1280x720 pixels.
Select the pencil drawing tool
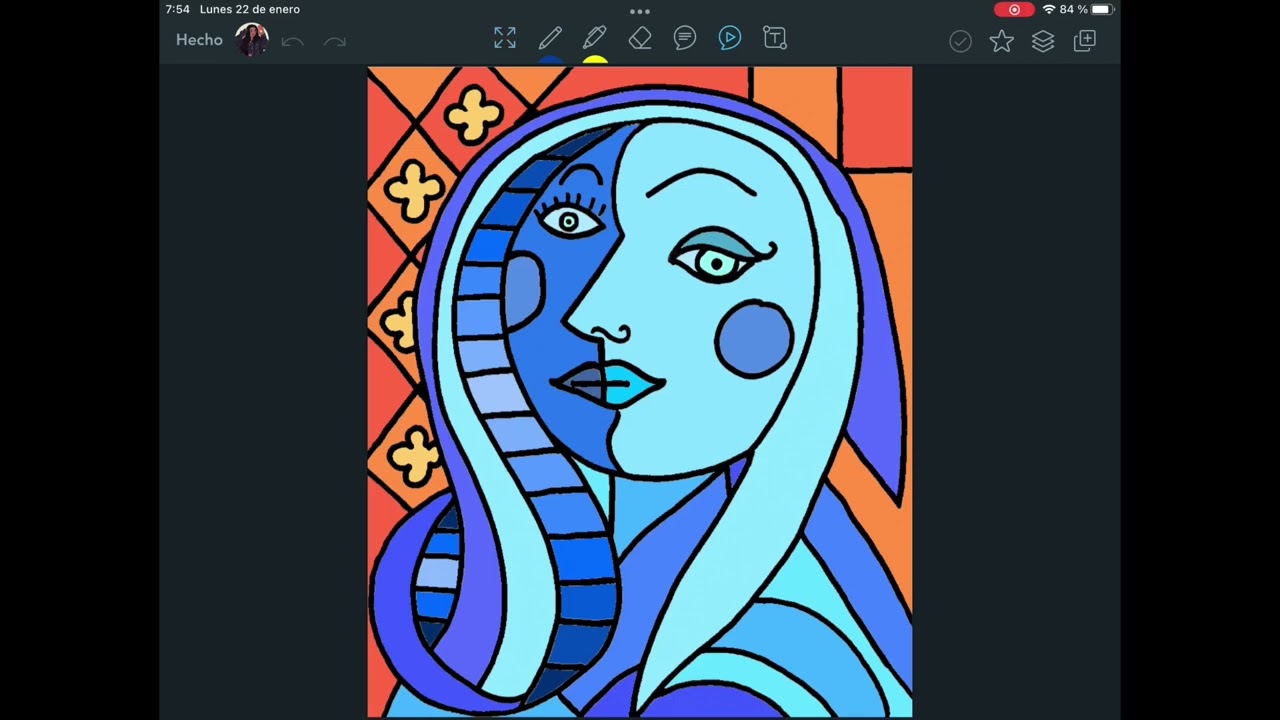point(550,38)
